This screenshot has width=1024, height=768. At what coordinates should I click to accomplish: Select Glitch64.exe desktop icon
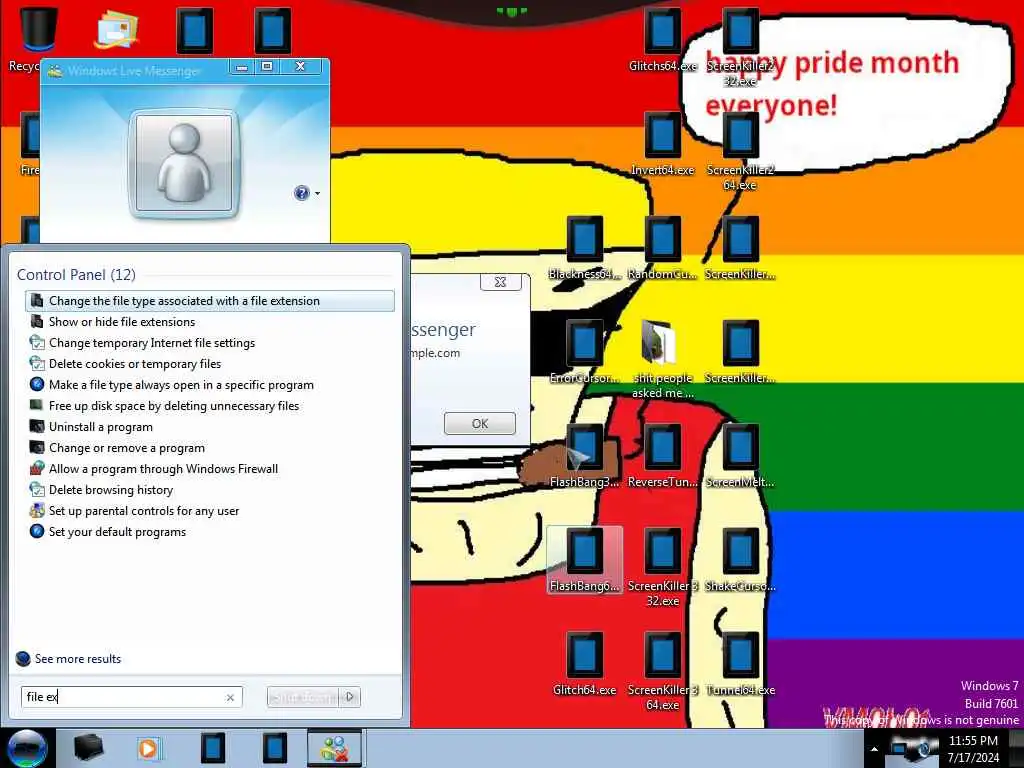584,664
